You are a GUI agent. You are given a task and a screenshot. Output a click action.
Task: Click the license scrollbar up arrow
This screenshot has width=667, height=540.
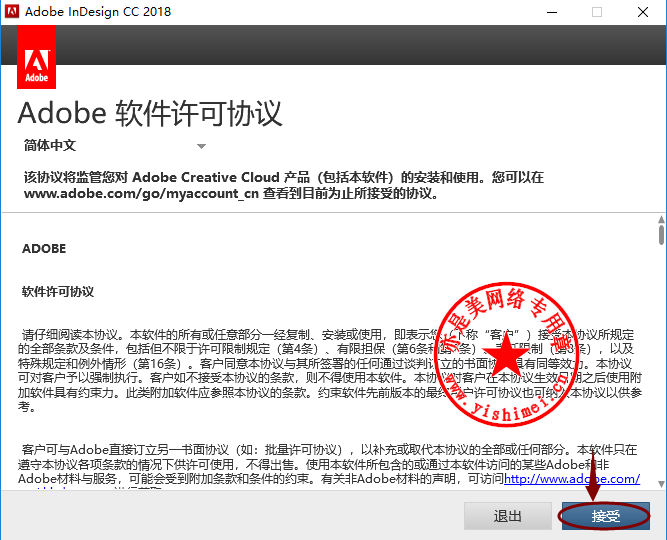tap(661, 219)
